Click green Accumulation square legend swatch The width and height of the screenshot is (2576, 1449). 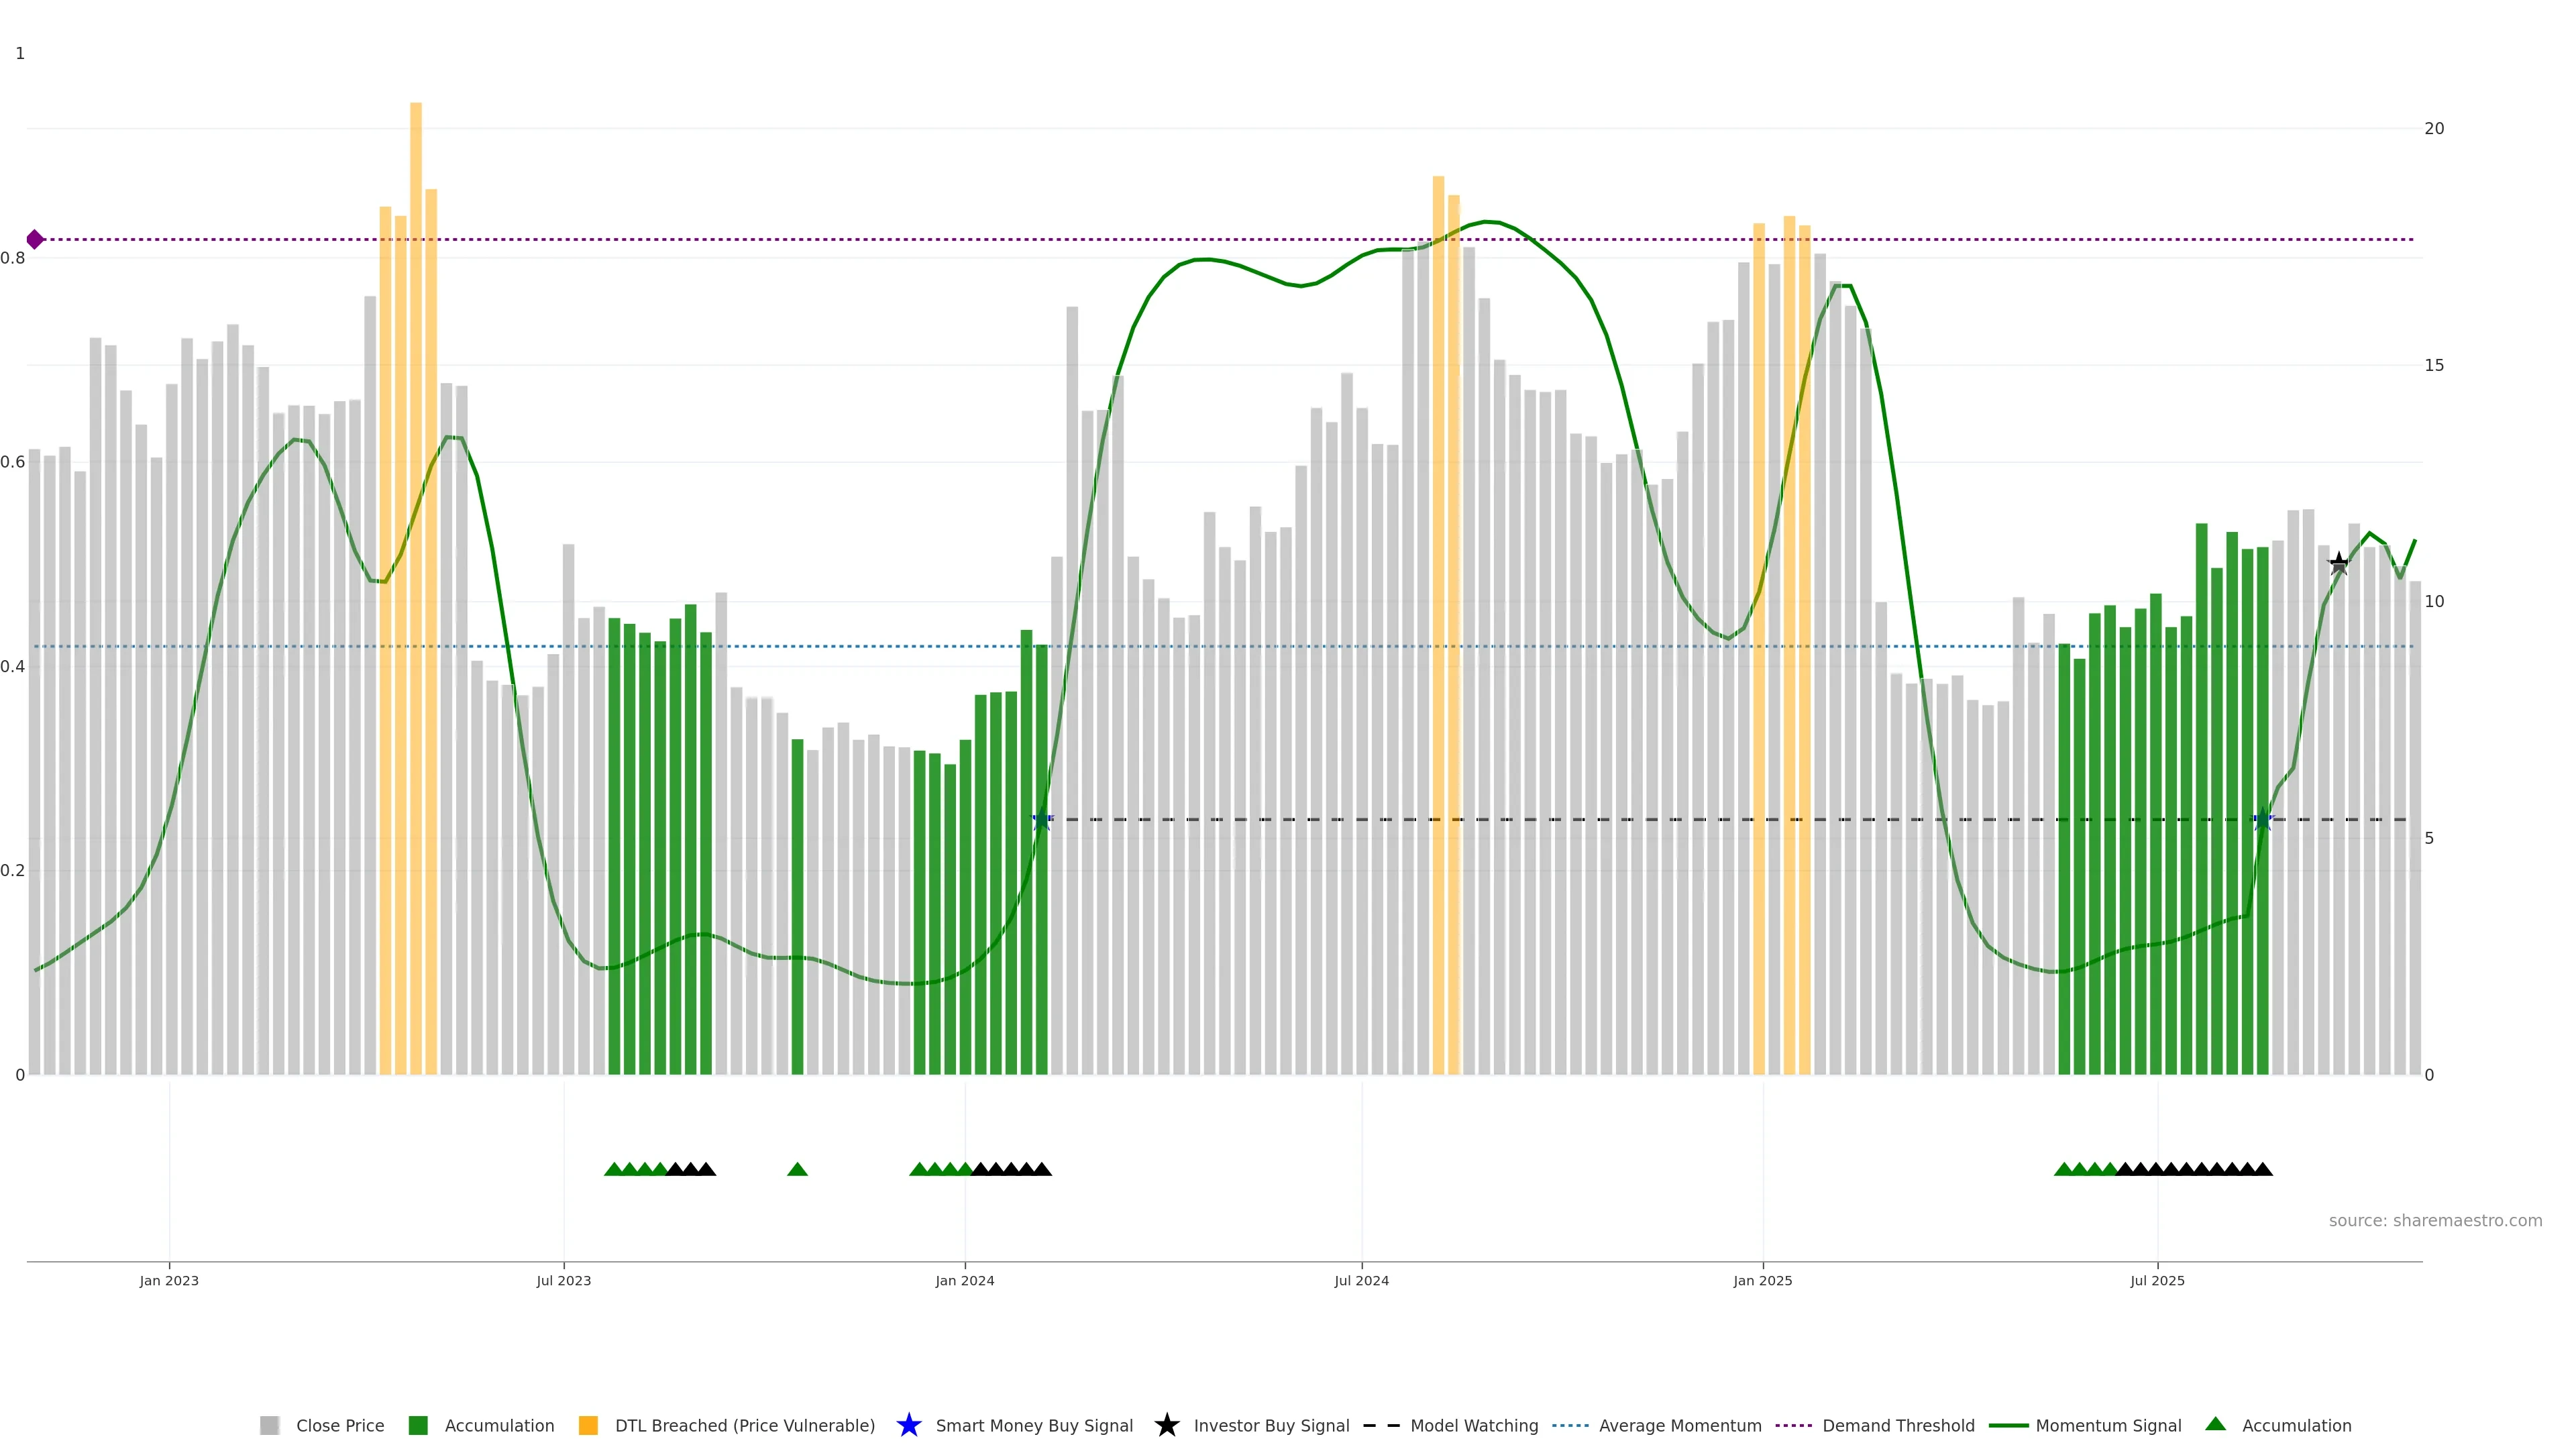pyautogui.click(x=418, y=1425)
